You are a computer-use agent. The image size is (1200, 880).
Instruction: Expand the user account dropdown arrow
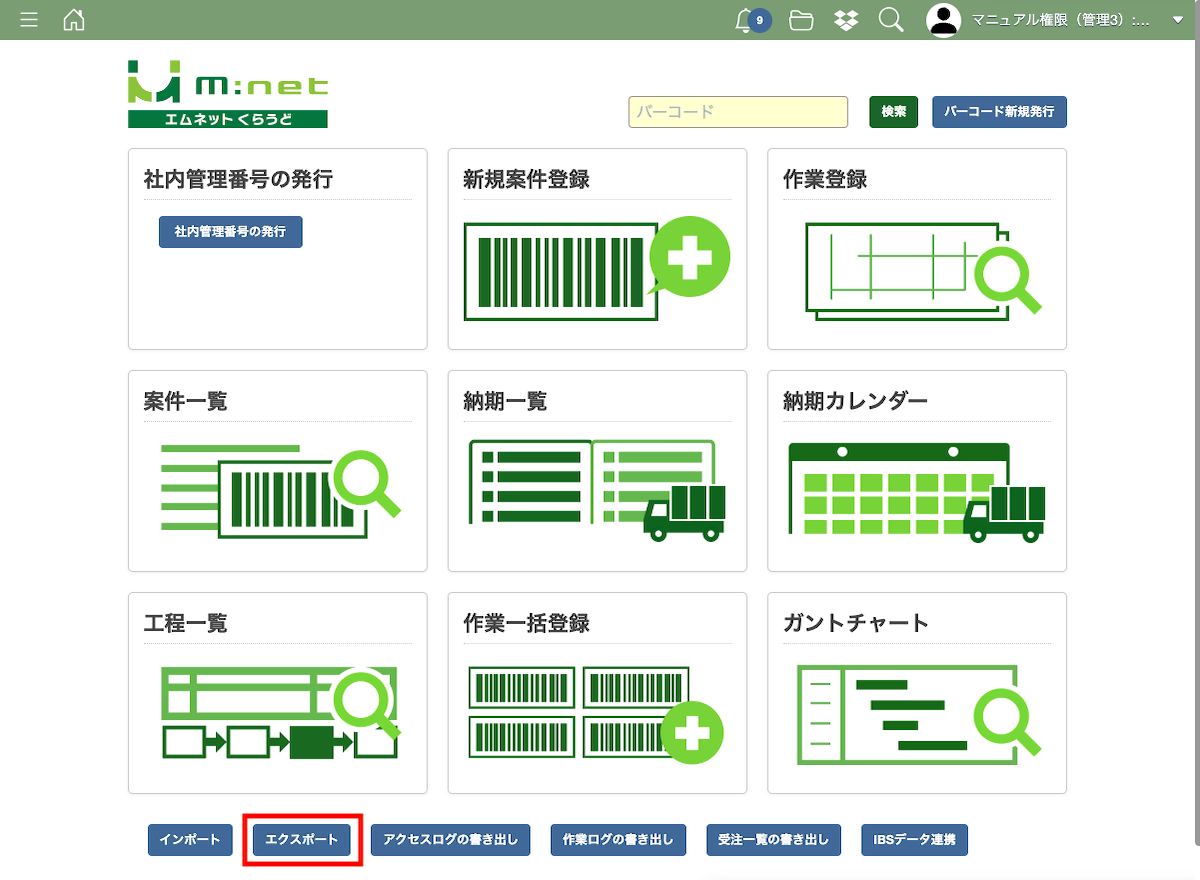[x=1177, y=20]
